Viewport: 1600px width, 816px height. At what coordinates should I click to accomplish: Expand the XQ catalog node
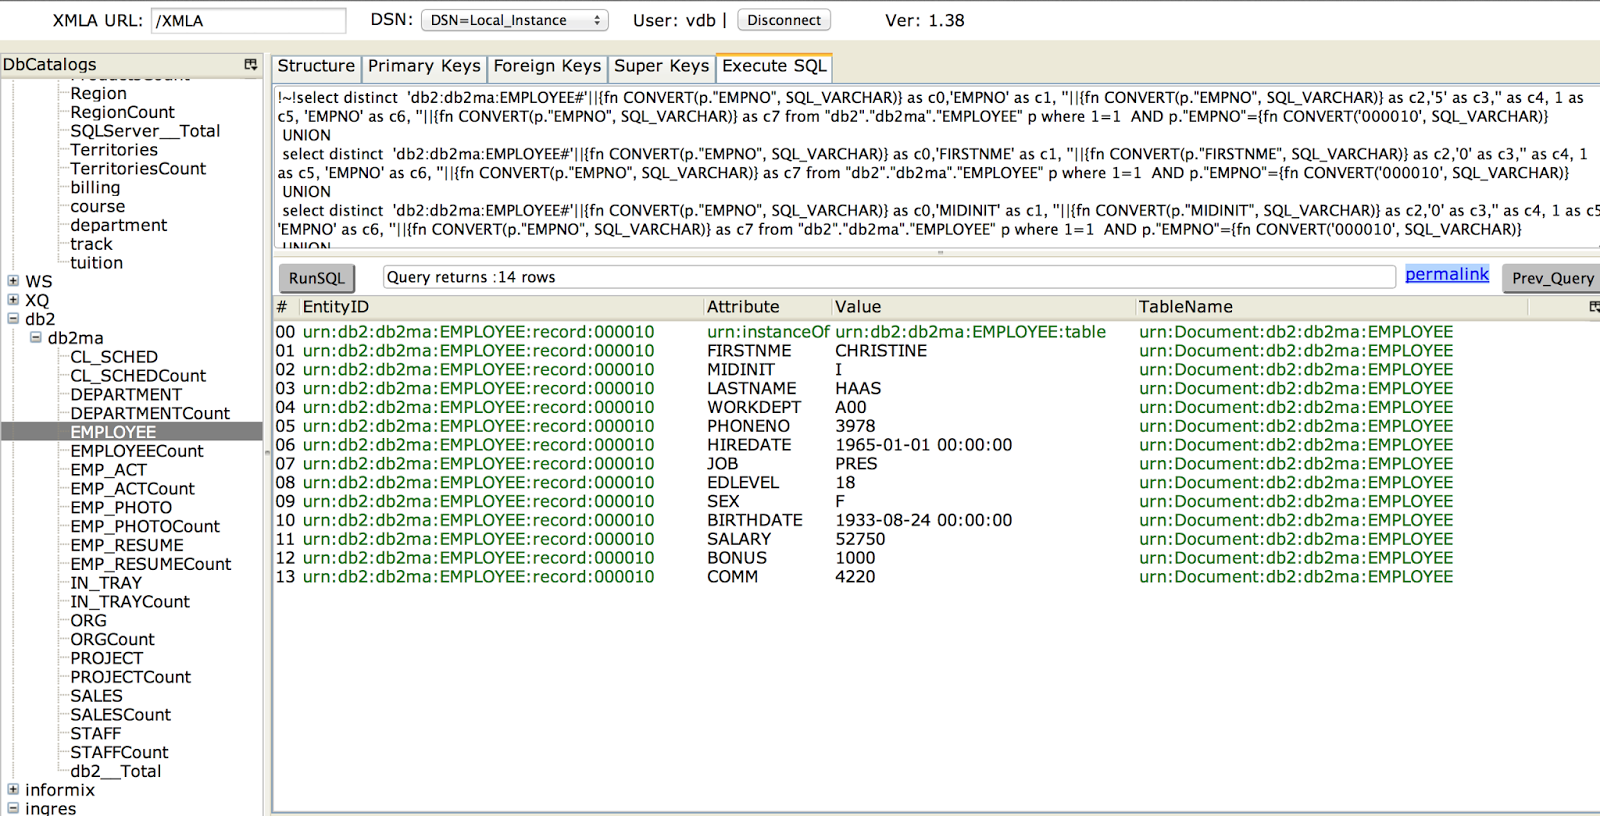13,300
